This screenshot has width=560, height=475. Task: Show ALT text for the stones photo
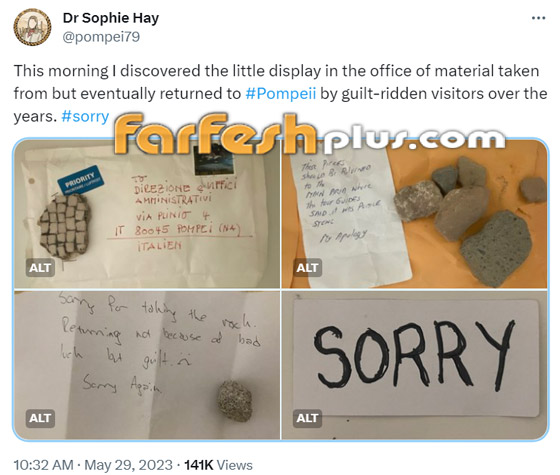click(307, 268)
